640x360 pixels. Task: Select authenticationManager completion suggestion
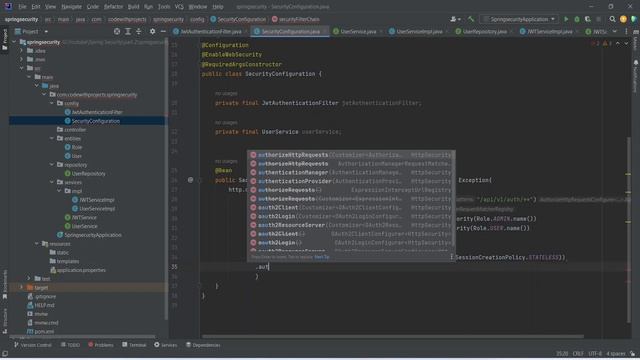click(x=351, y=173)
